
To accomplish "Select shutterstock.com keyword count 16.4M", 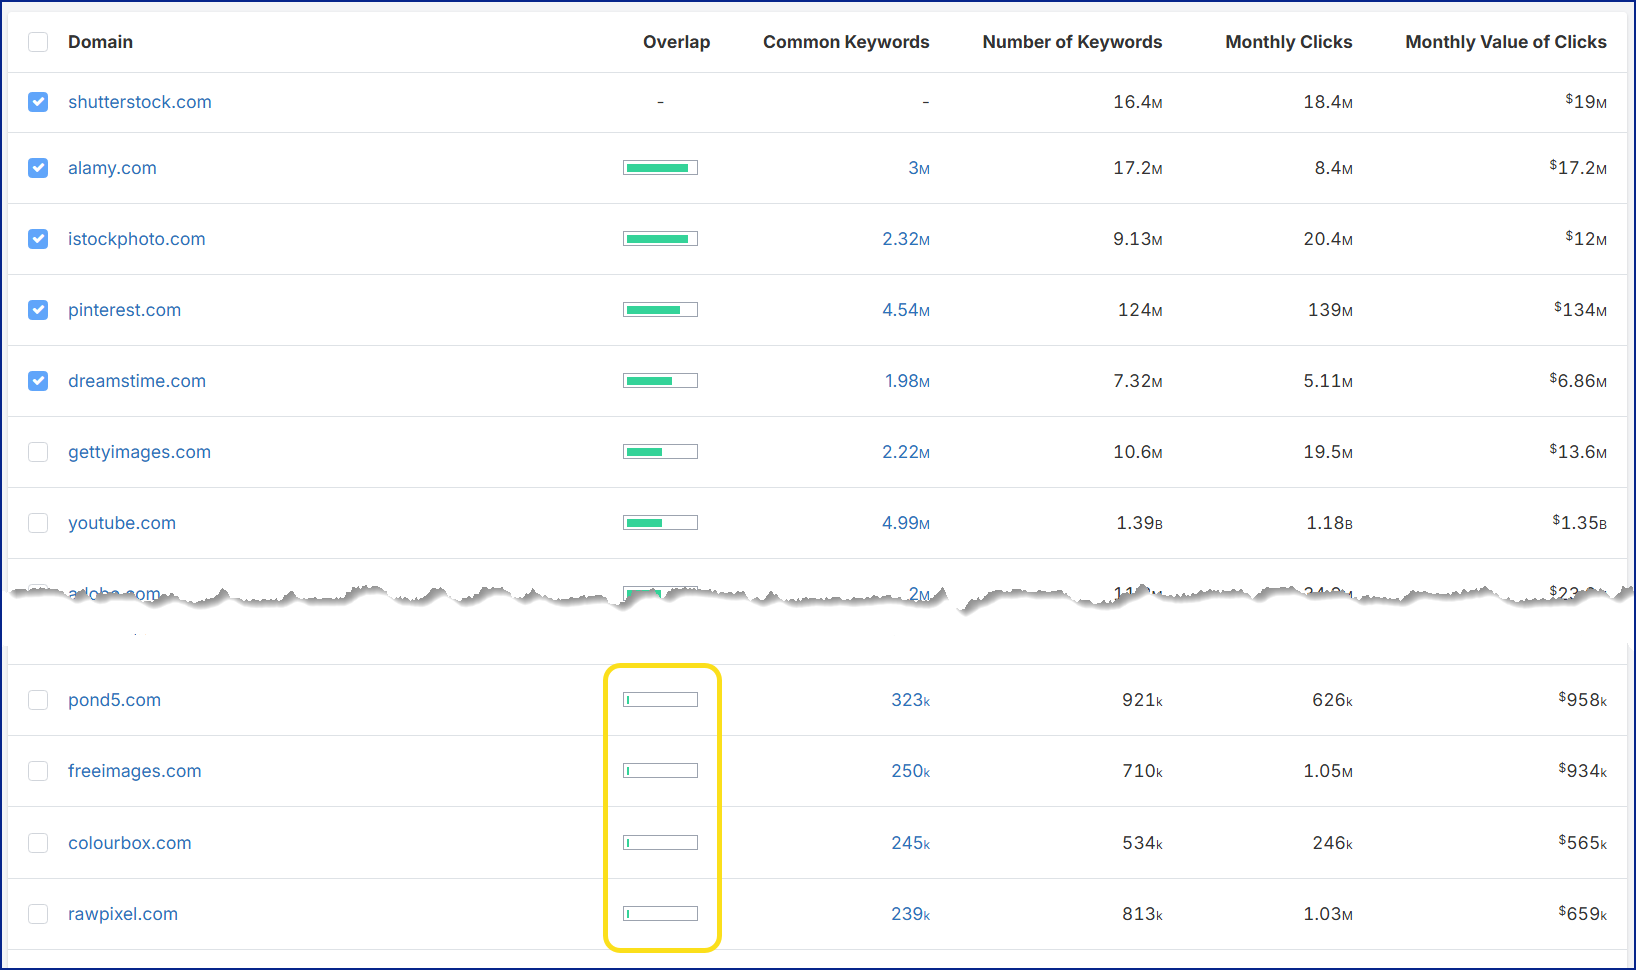I will [1138, 102].
